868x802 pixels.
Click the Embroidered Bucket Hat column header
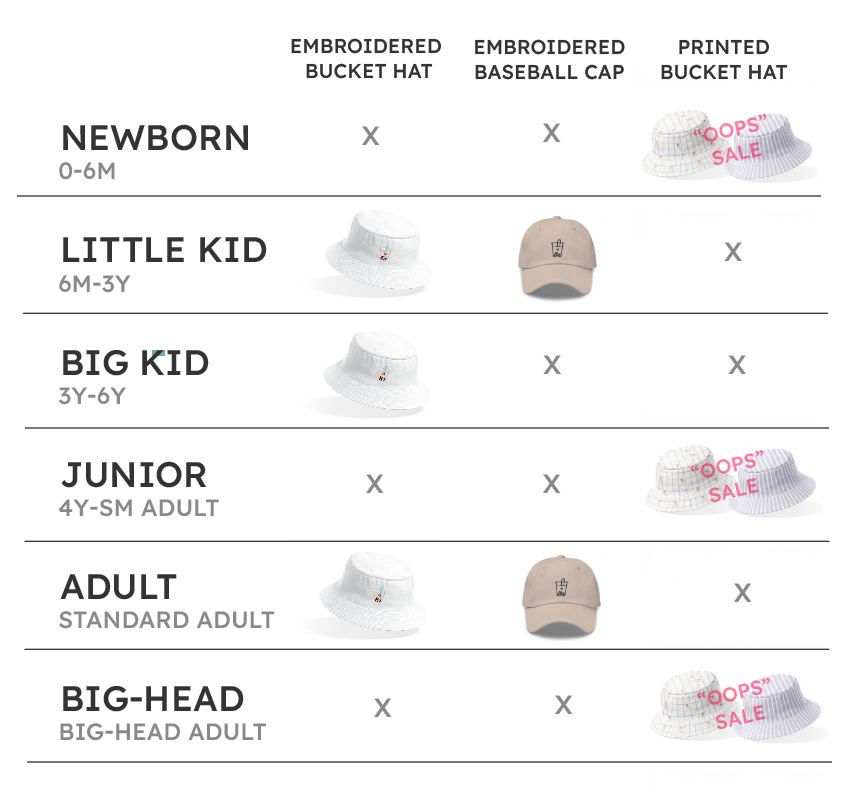pyautogui.click(x=365, y=59)
